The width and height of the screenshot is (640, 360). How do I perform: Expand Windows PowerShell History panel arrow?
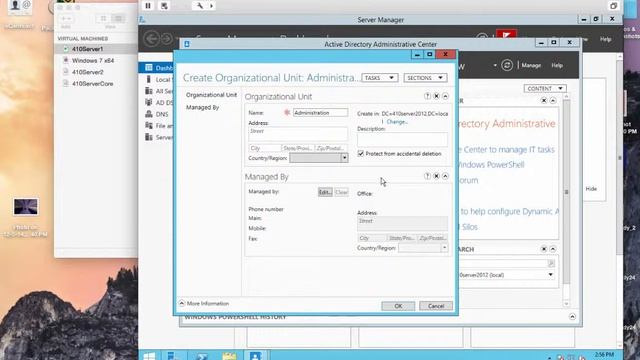coord(572,317)
